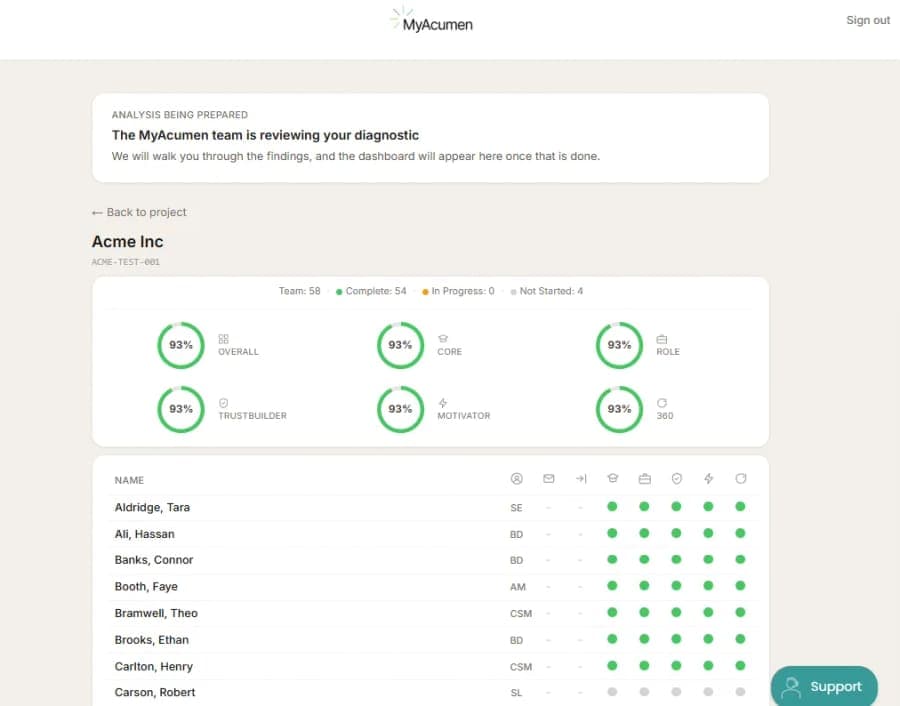Click the lightning column header icon
Viewport: 900px width, 706px height.
[x=708, y=479]
